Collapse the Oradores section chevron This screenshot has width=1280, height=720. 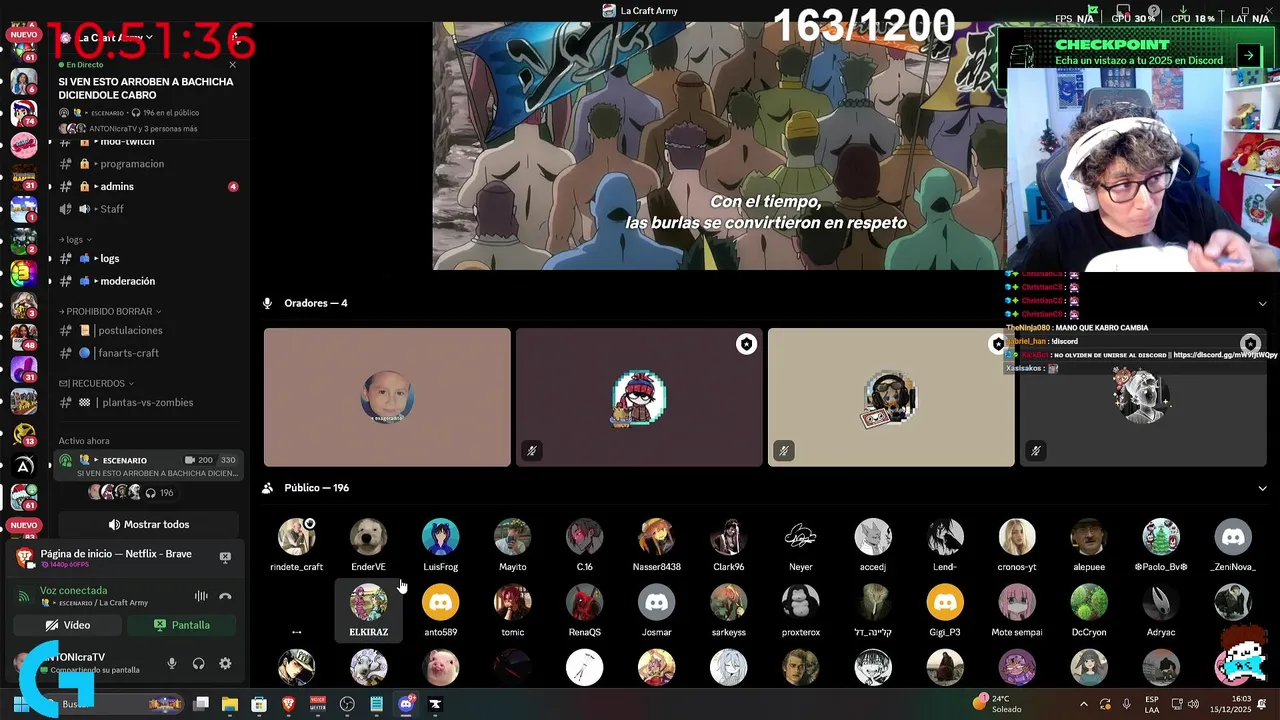[x=1262, y=303]
